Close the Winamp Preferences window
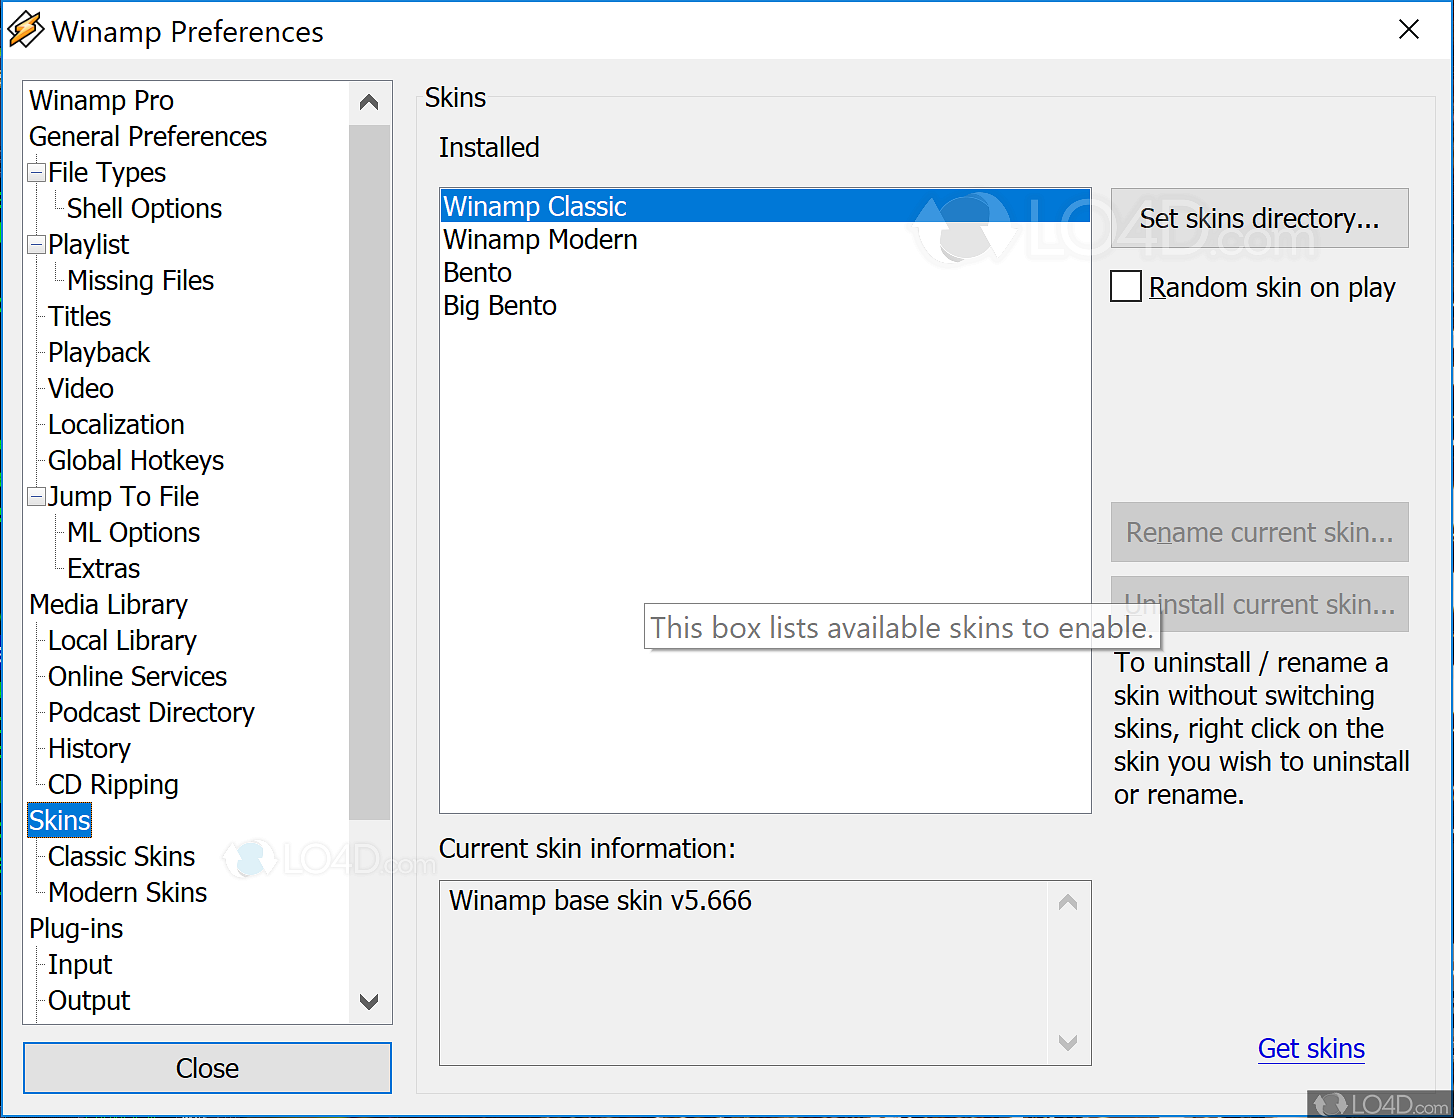The image size is (1454, 1118). 1409,30
